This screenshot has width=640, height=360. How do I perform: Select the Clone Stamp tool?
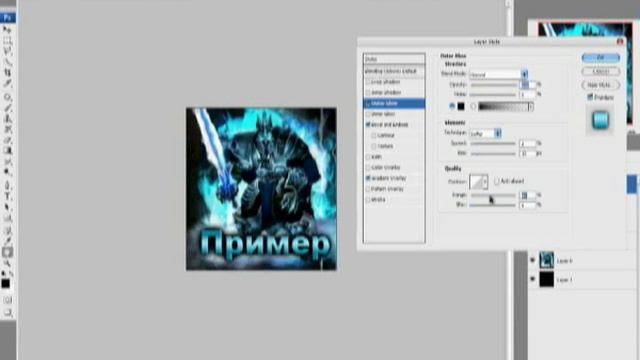click(x=7, y=119)
